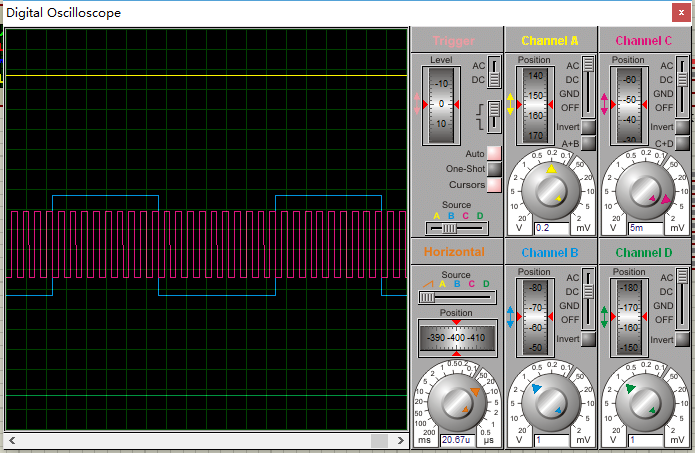This screenshot has height=453, width=695.
Task: Click the waveform scrollbar left arrow
Action: (12, 441)
